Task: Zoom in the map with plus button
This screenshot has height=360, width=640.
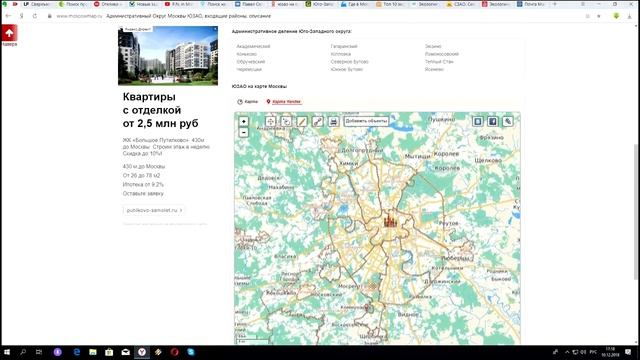Action: tap(244, 122)
